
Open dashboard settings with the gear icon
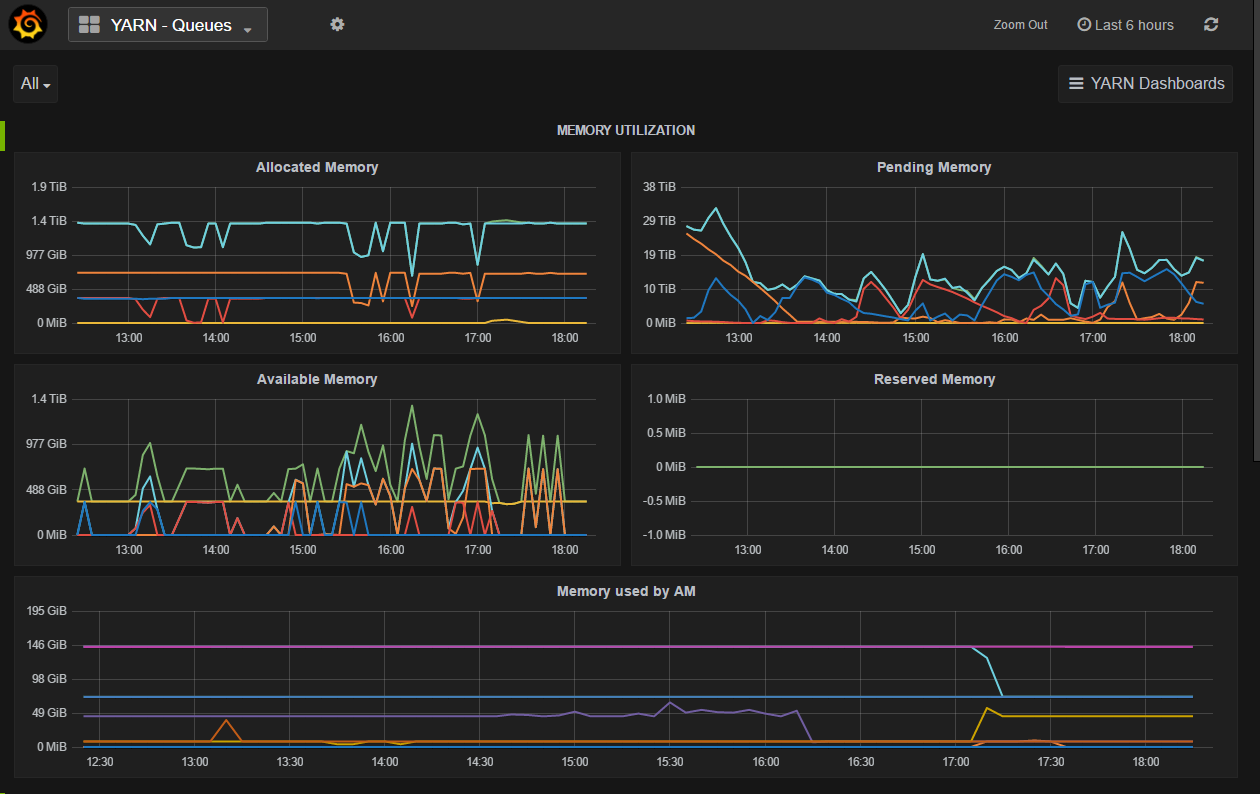[x=337, y=24]
